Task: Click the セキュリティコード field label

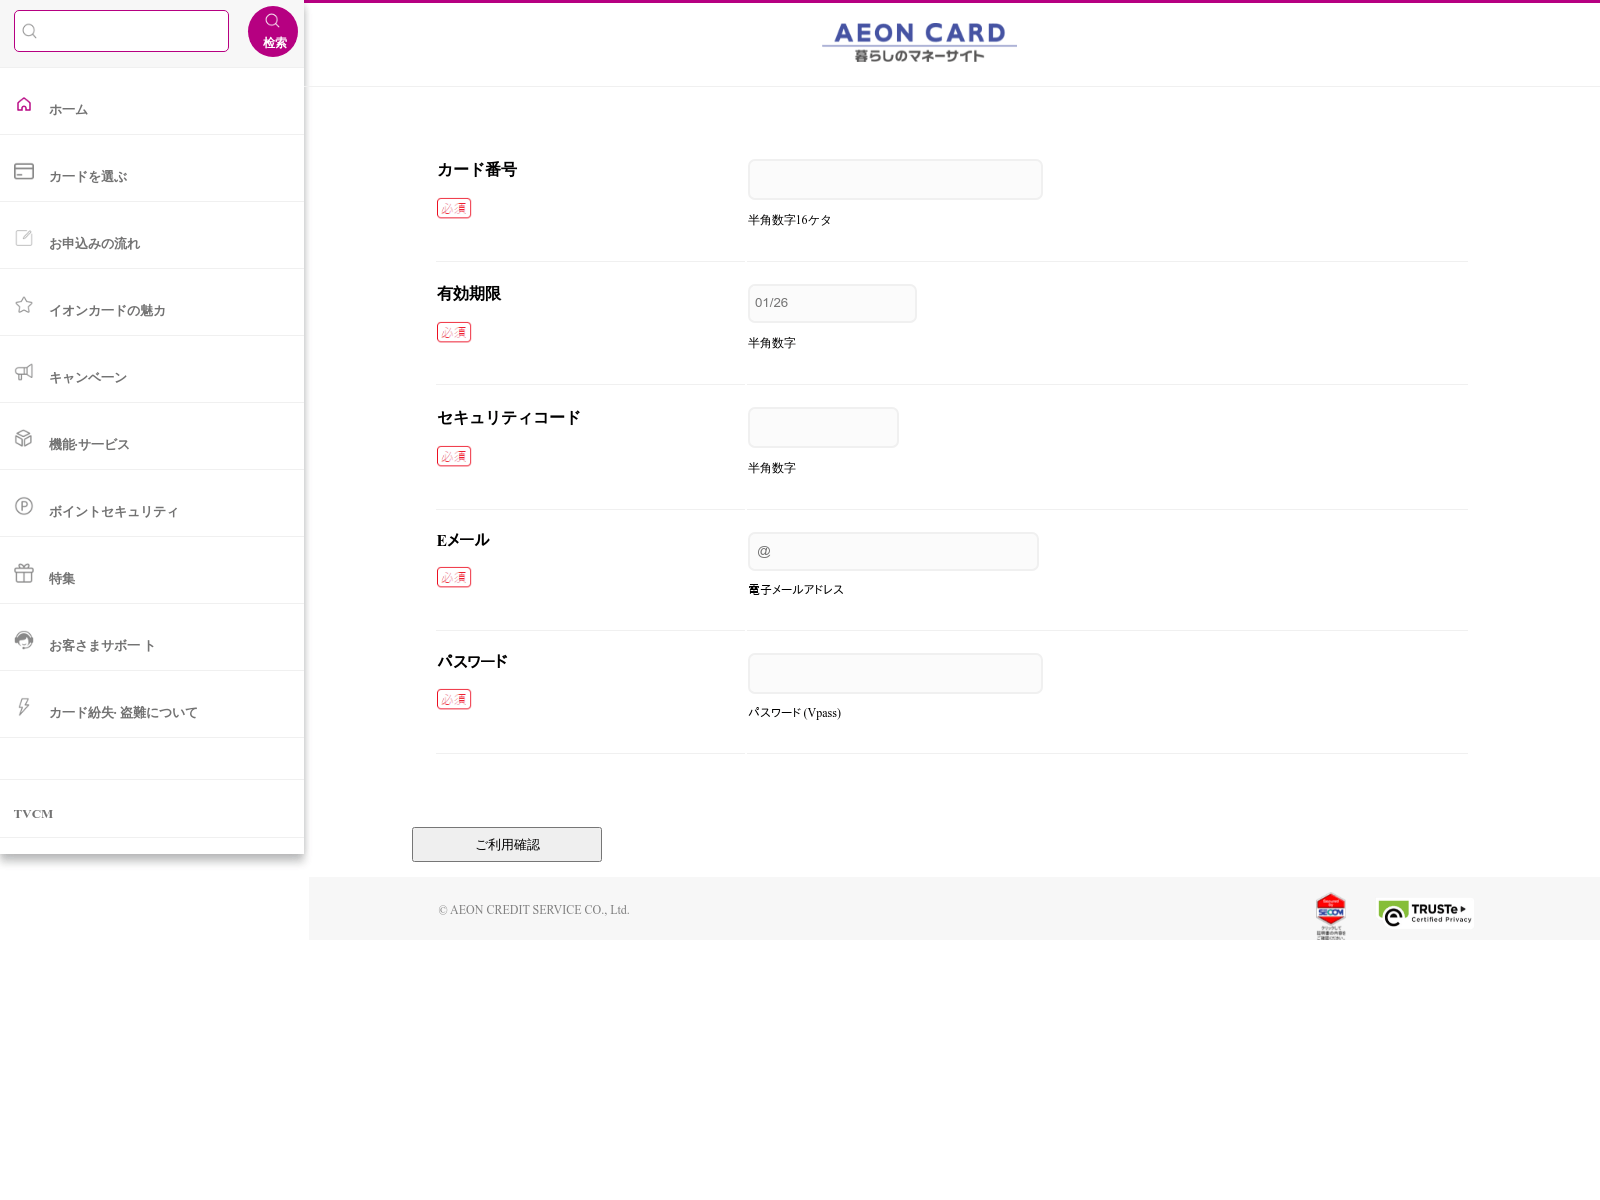Action: point(509,418)
